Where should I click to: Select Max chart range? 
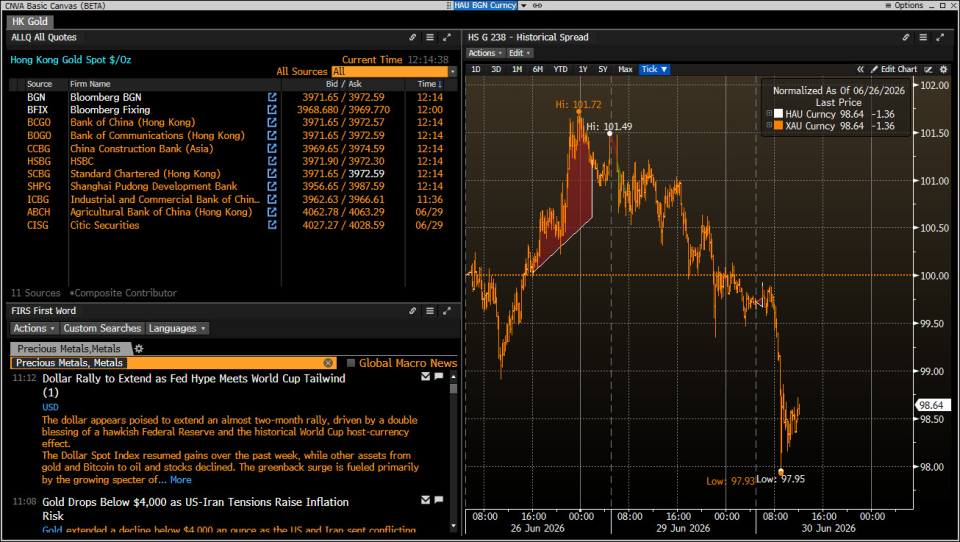625,69
